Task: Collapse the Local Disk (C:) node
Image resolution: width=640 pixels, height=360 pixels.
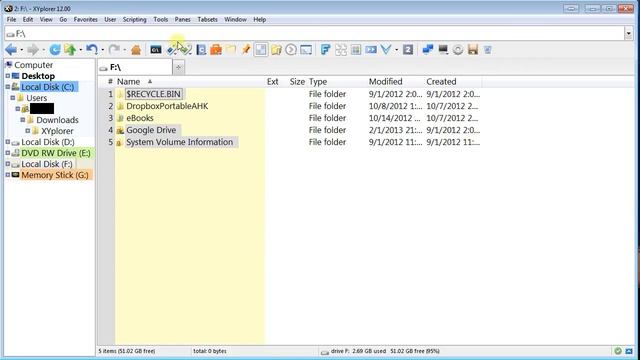Action: click(8, 87)
